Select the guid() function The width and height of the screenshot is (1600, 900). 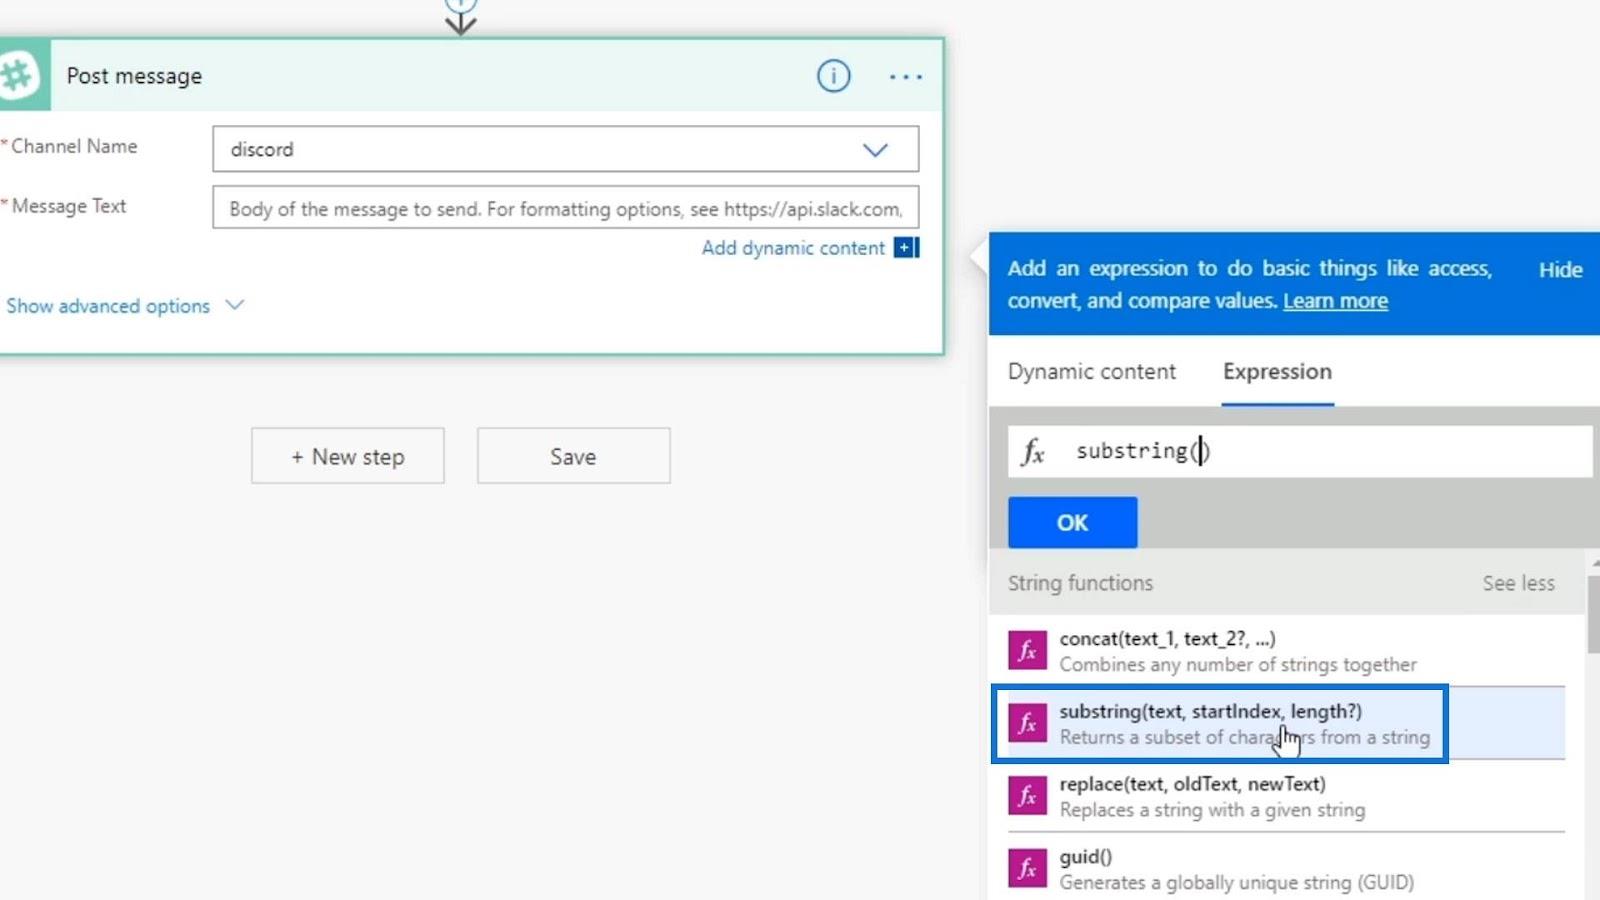1286,869
